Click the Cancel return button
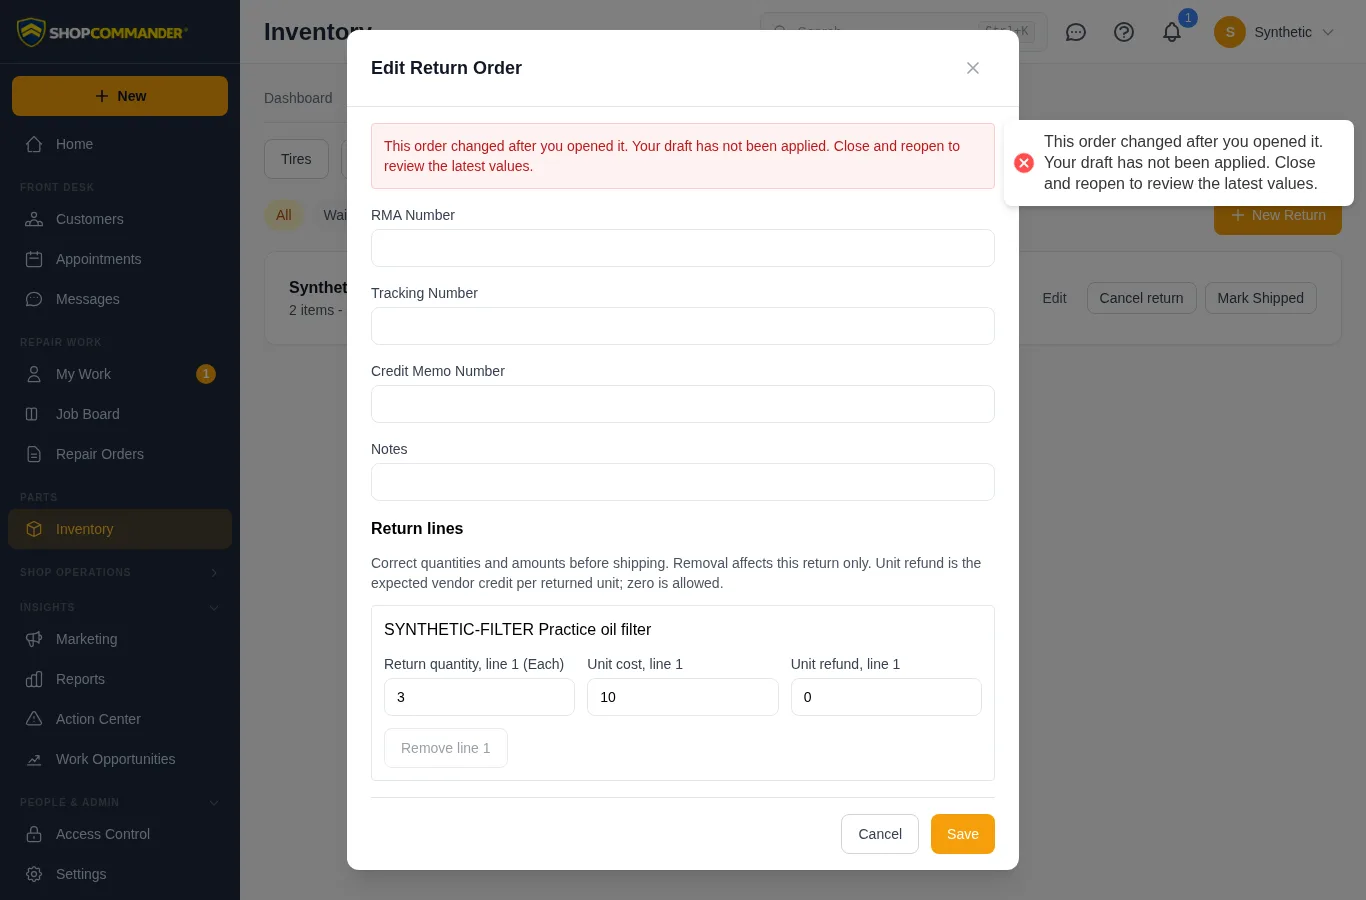 pyautogui.click(x=1141, y=298)
